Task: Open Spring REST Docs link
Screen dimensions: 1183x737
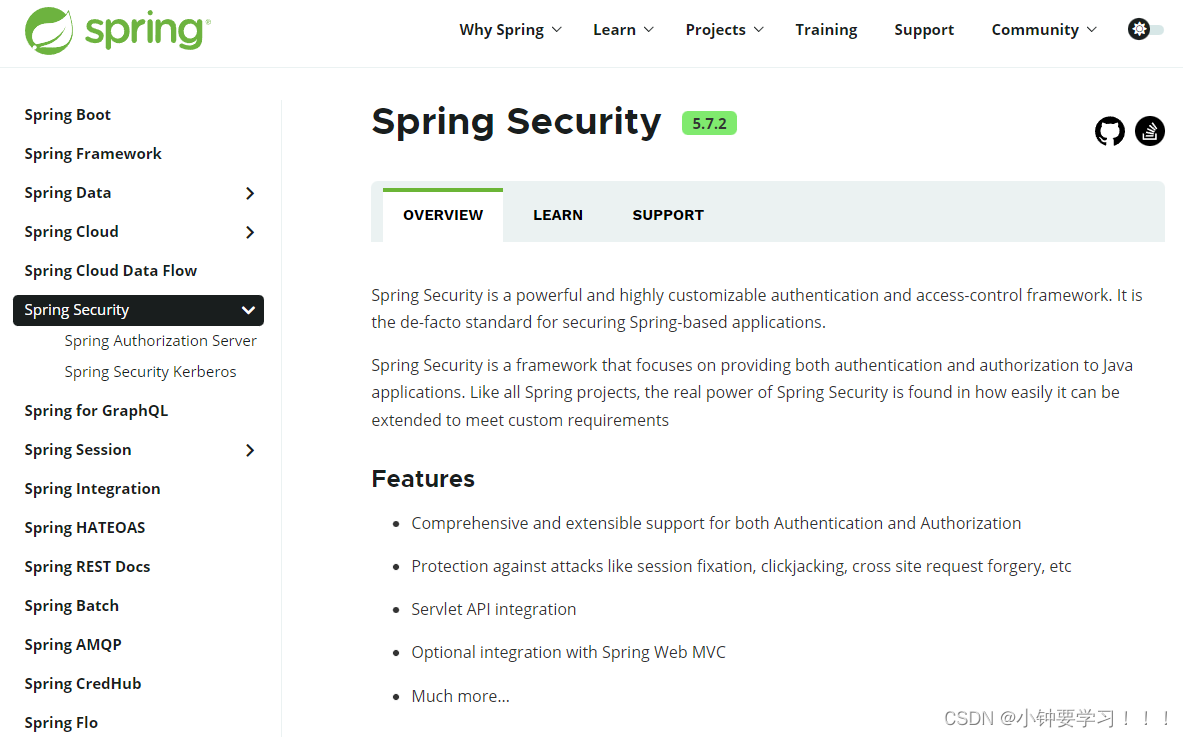Action: 87,567
